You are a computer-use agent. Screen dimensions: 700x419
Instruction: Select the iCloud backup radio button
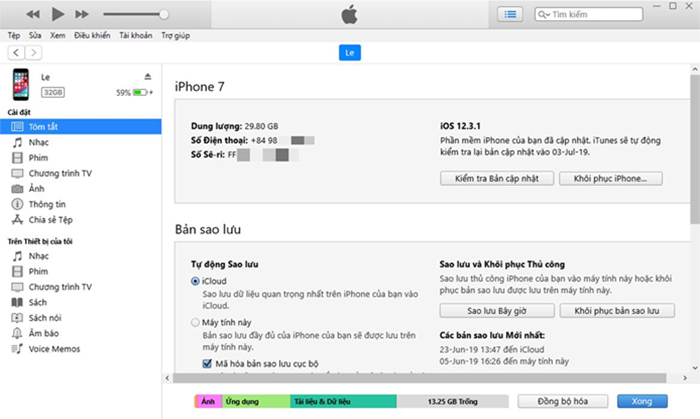(195, 281)
